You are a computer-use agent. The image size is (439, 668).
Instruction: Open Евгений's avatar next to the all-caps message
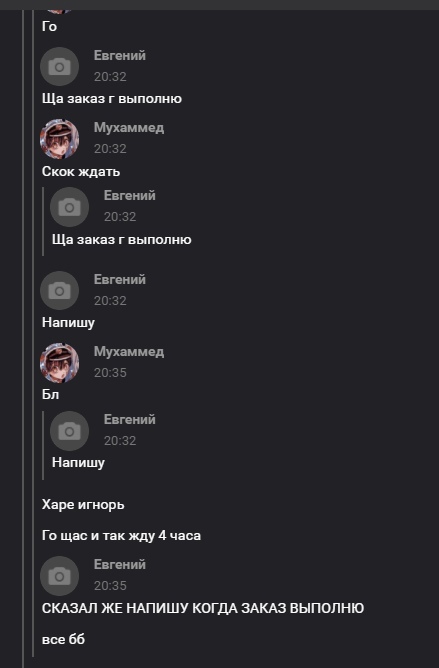[x=59, y=576]
